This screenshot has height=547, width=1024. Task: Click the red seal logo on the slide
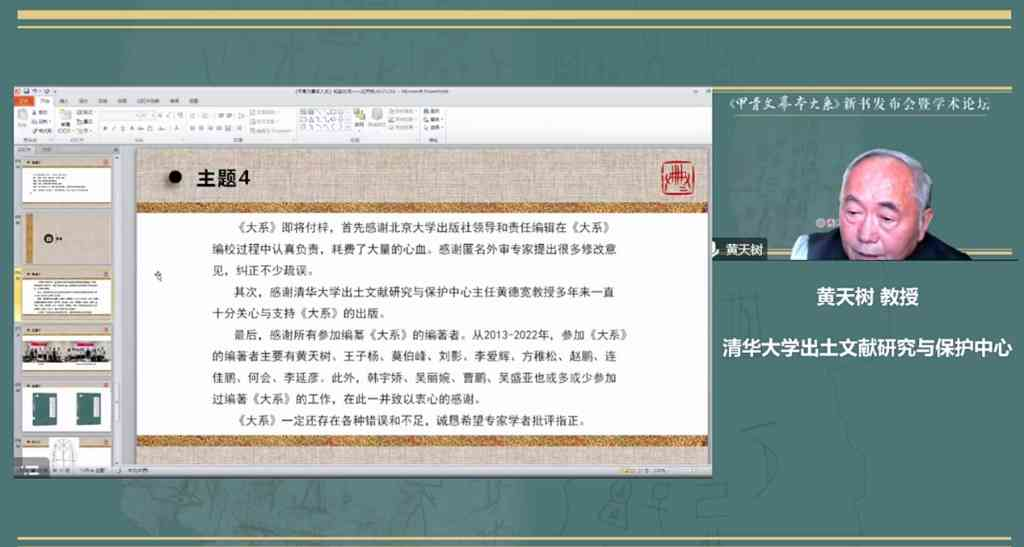pos(677,177)
